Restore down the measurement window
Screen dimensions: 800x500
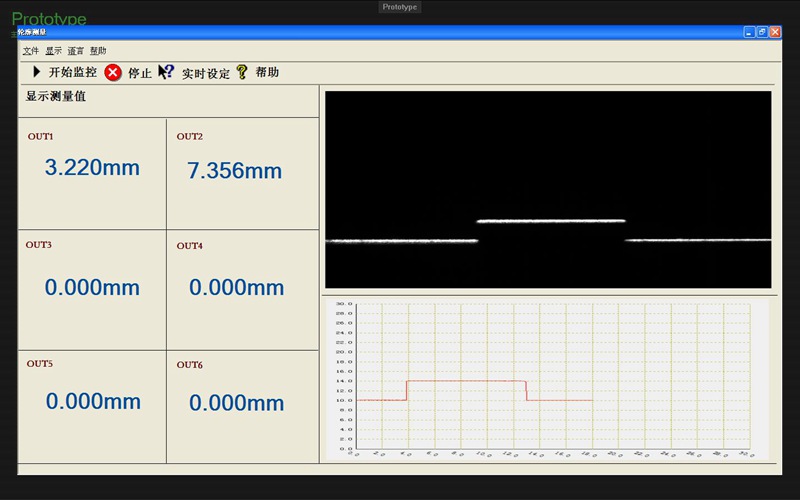(x=762, y=32)
